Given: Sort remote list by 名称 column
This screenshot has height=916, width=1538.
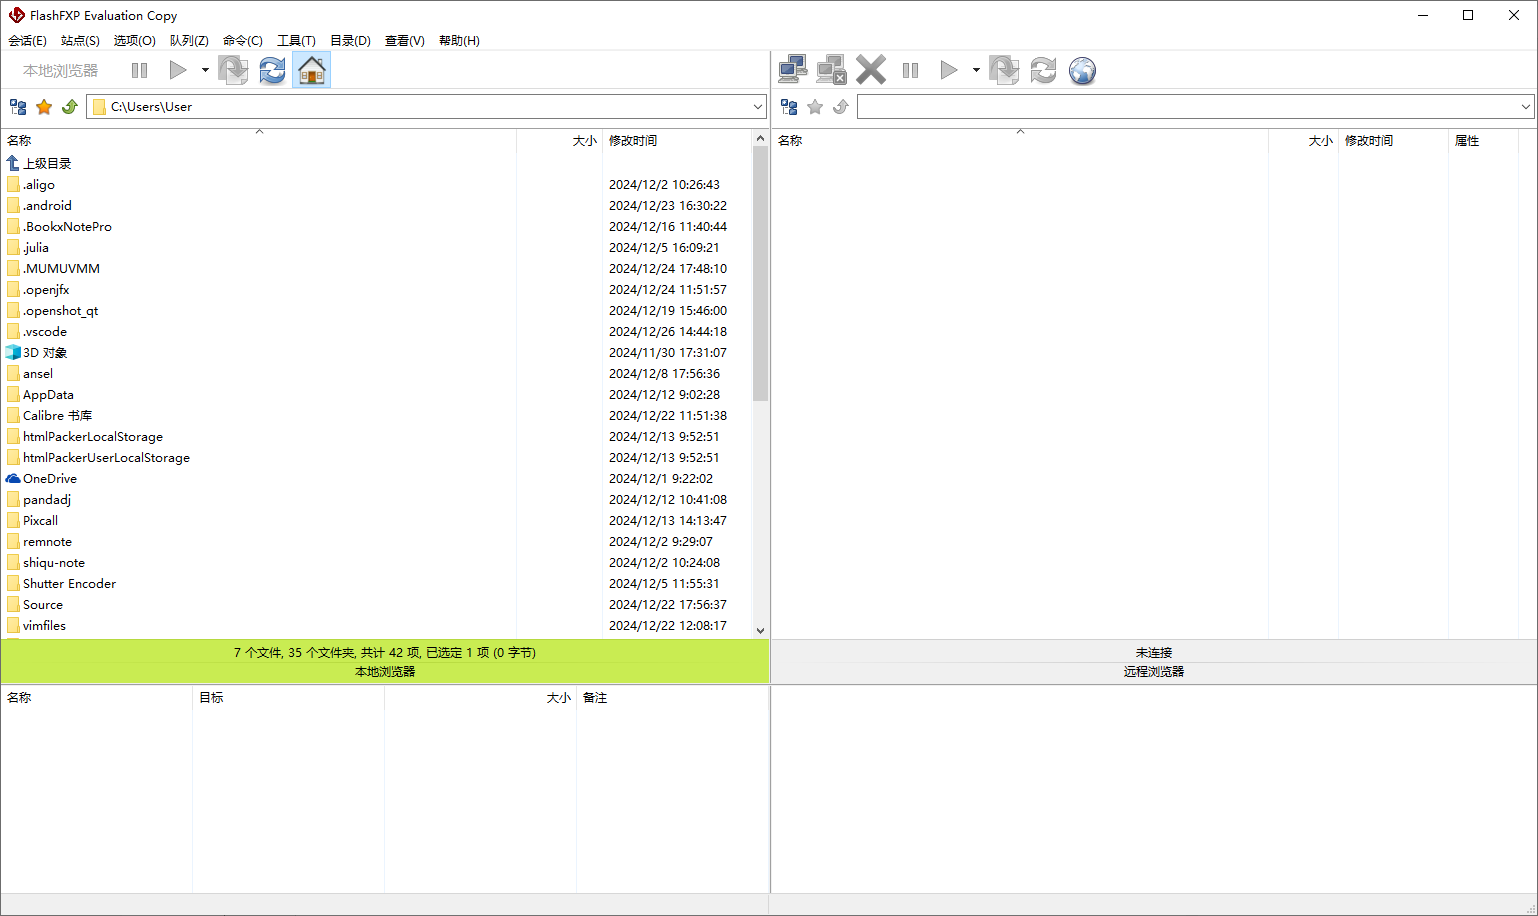Looking at the screenshot, I should coord(1020,141).
